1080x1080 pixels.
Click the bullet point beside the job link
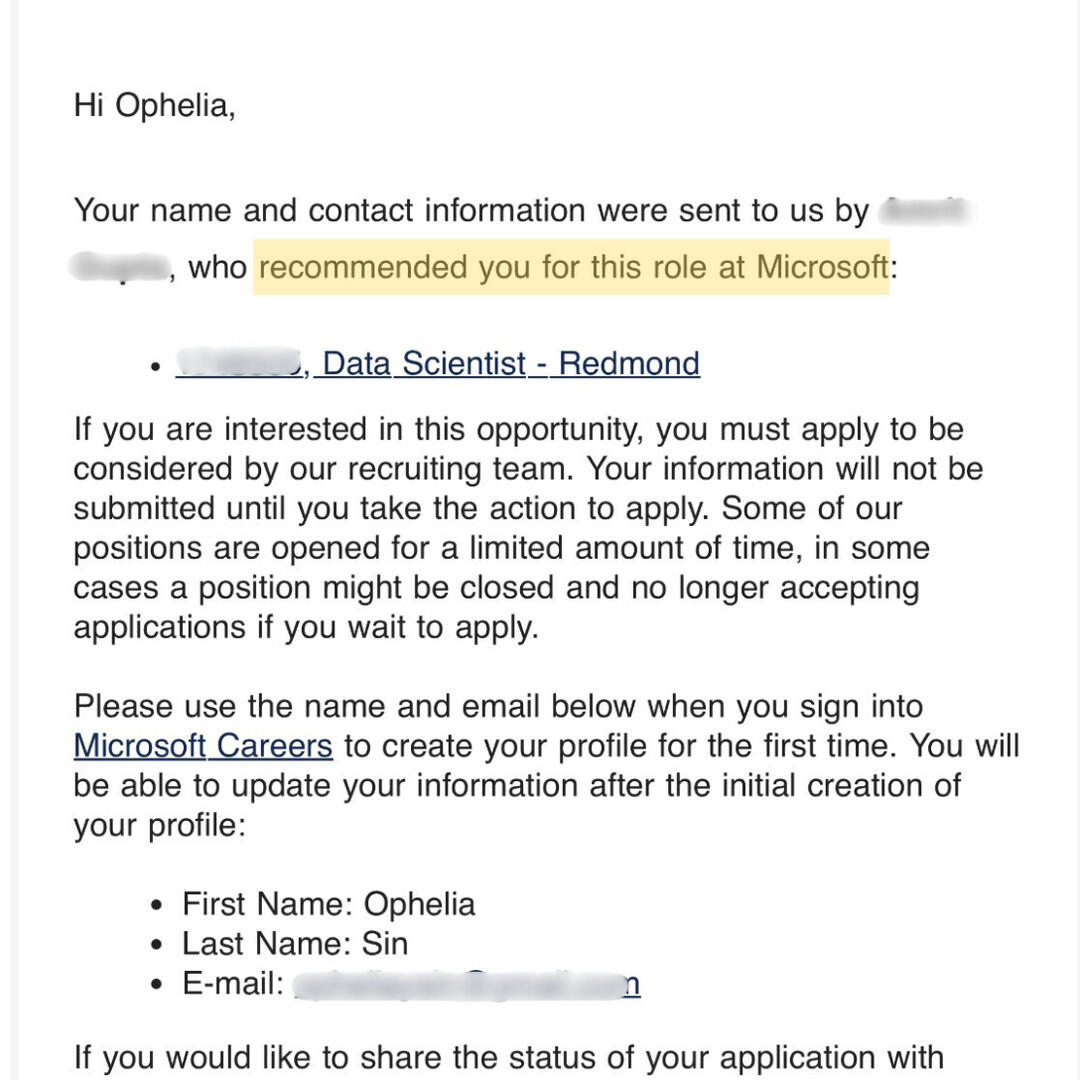click(x=155, y=366)
